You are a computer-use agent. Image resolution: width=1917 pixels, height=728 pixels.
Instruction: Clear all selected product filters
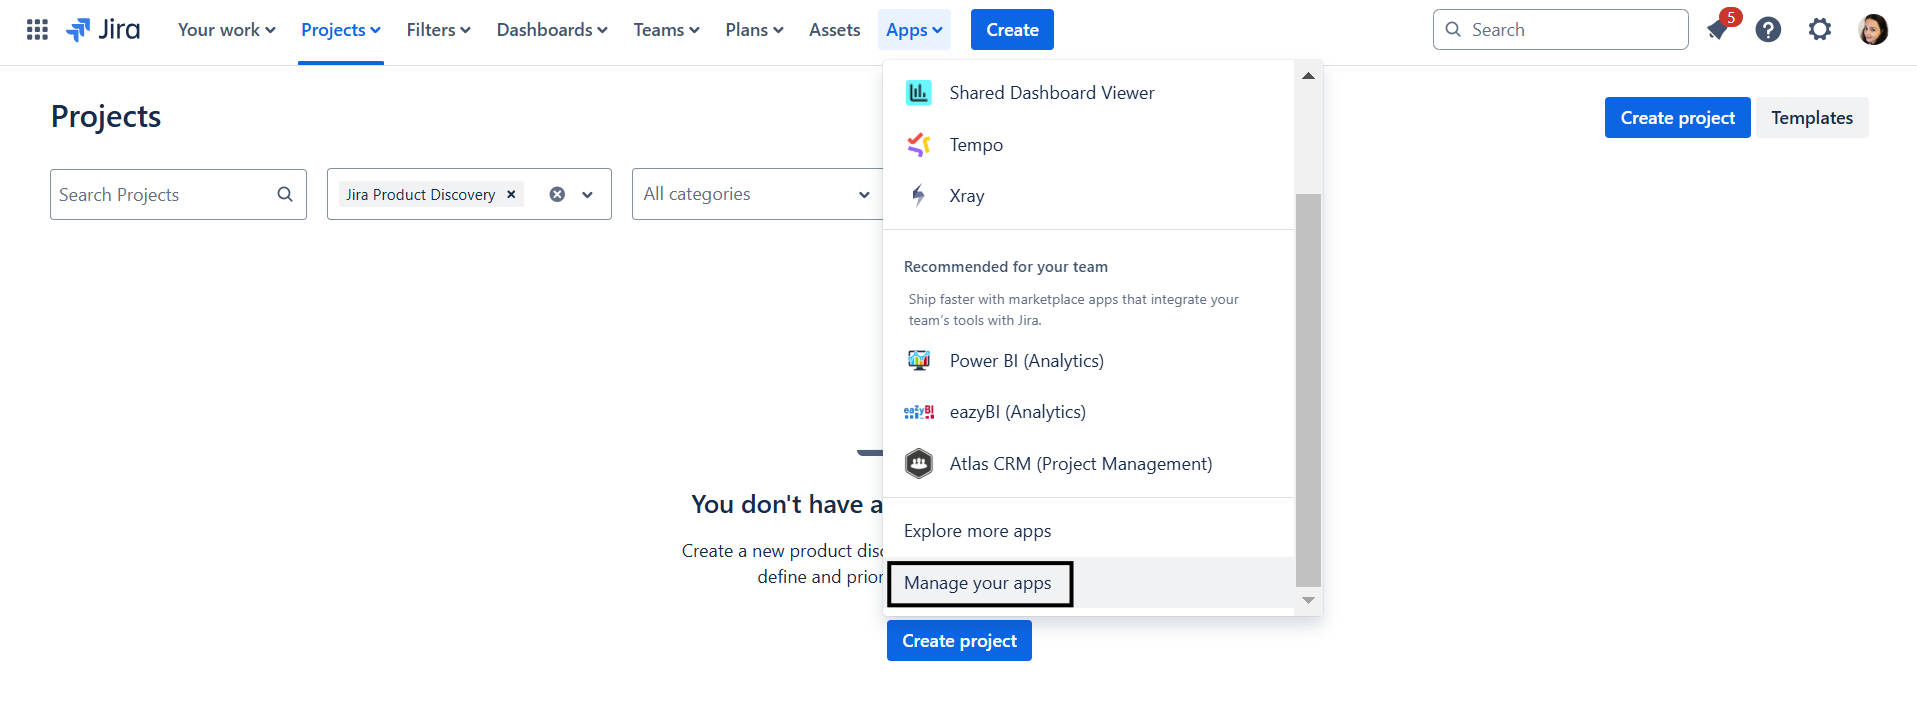[x=557, y=194]
